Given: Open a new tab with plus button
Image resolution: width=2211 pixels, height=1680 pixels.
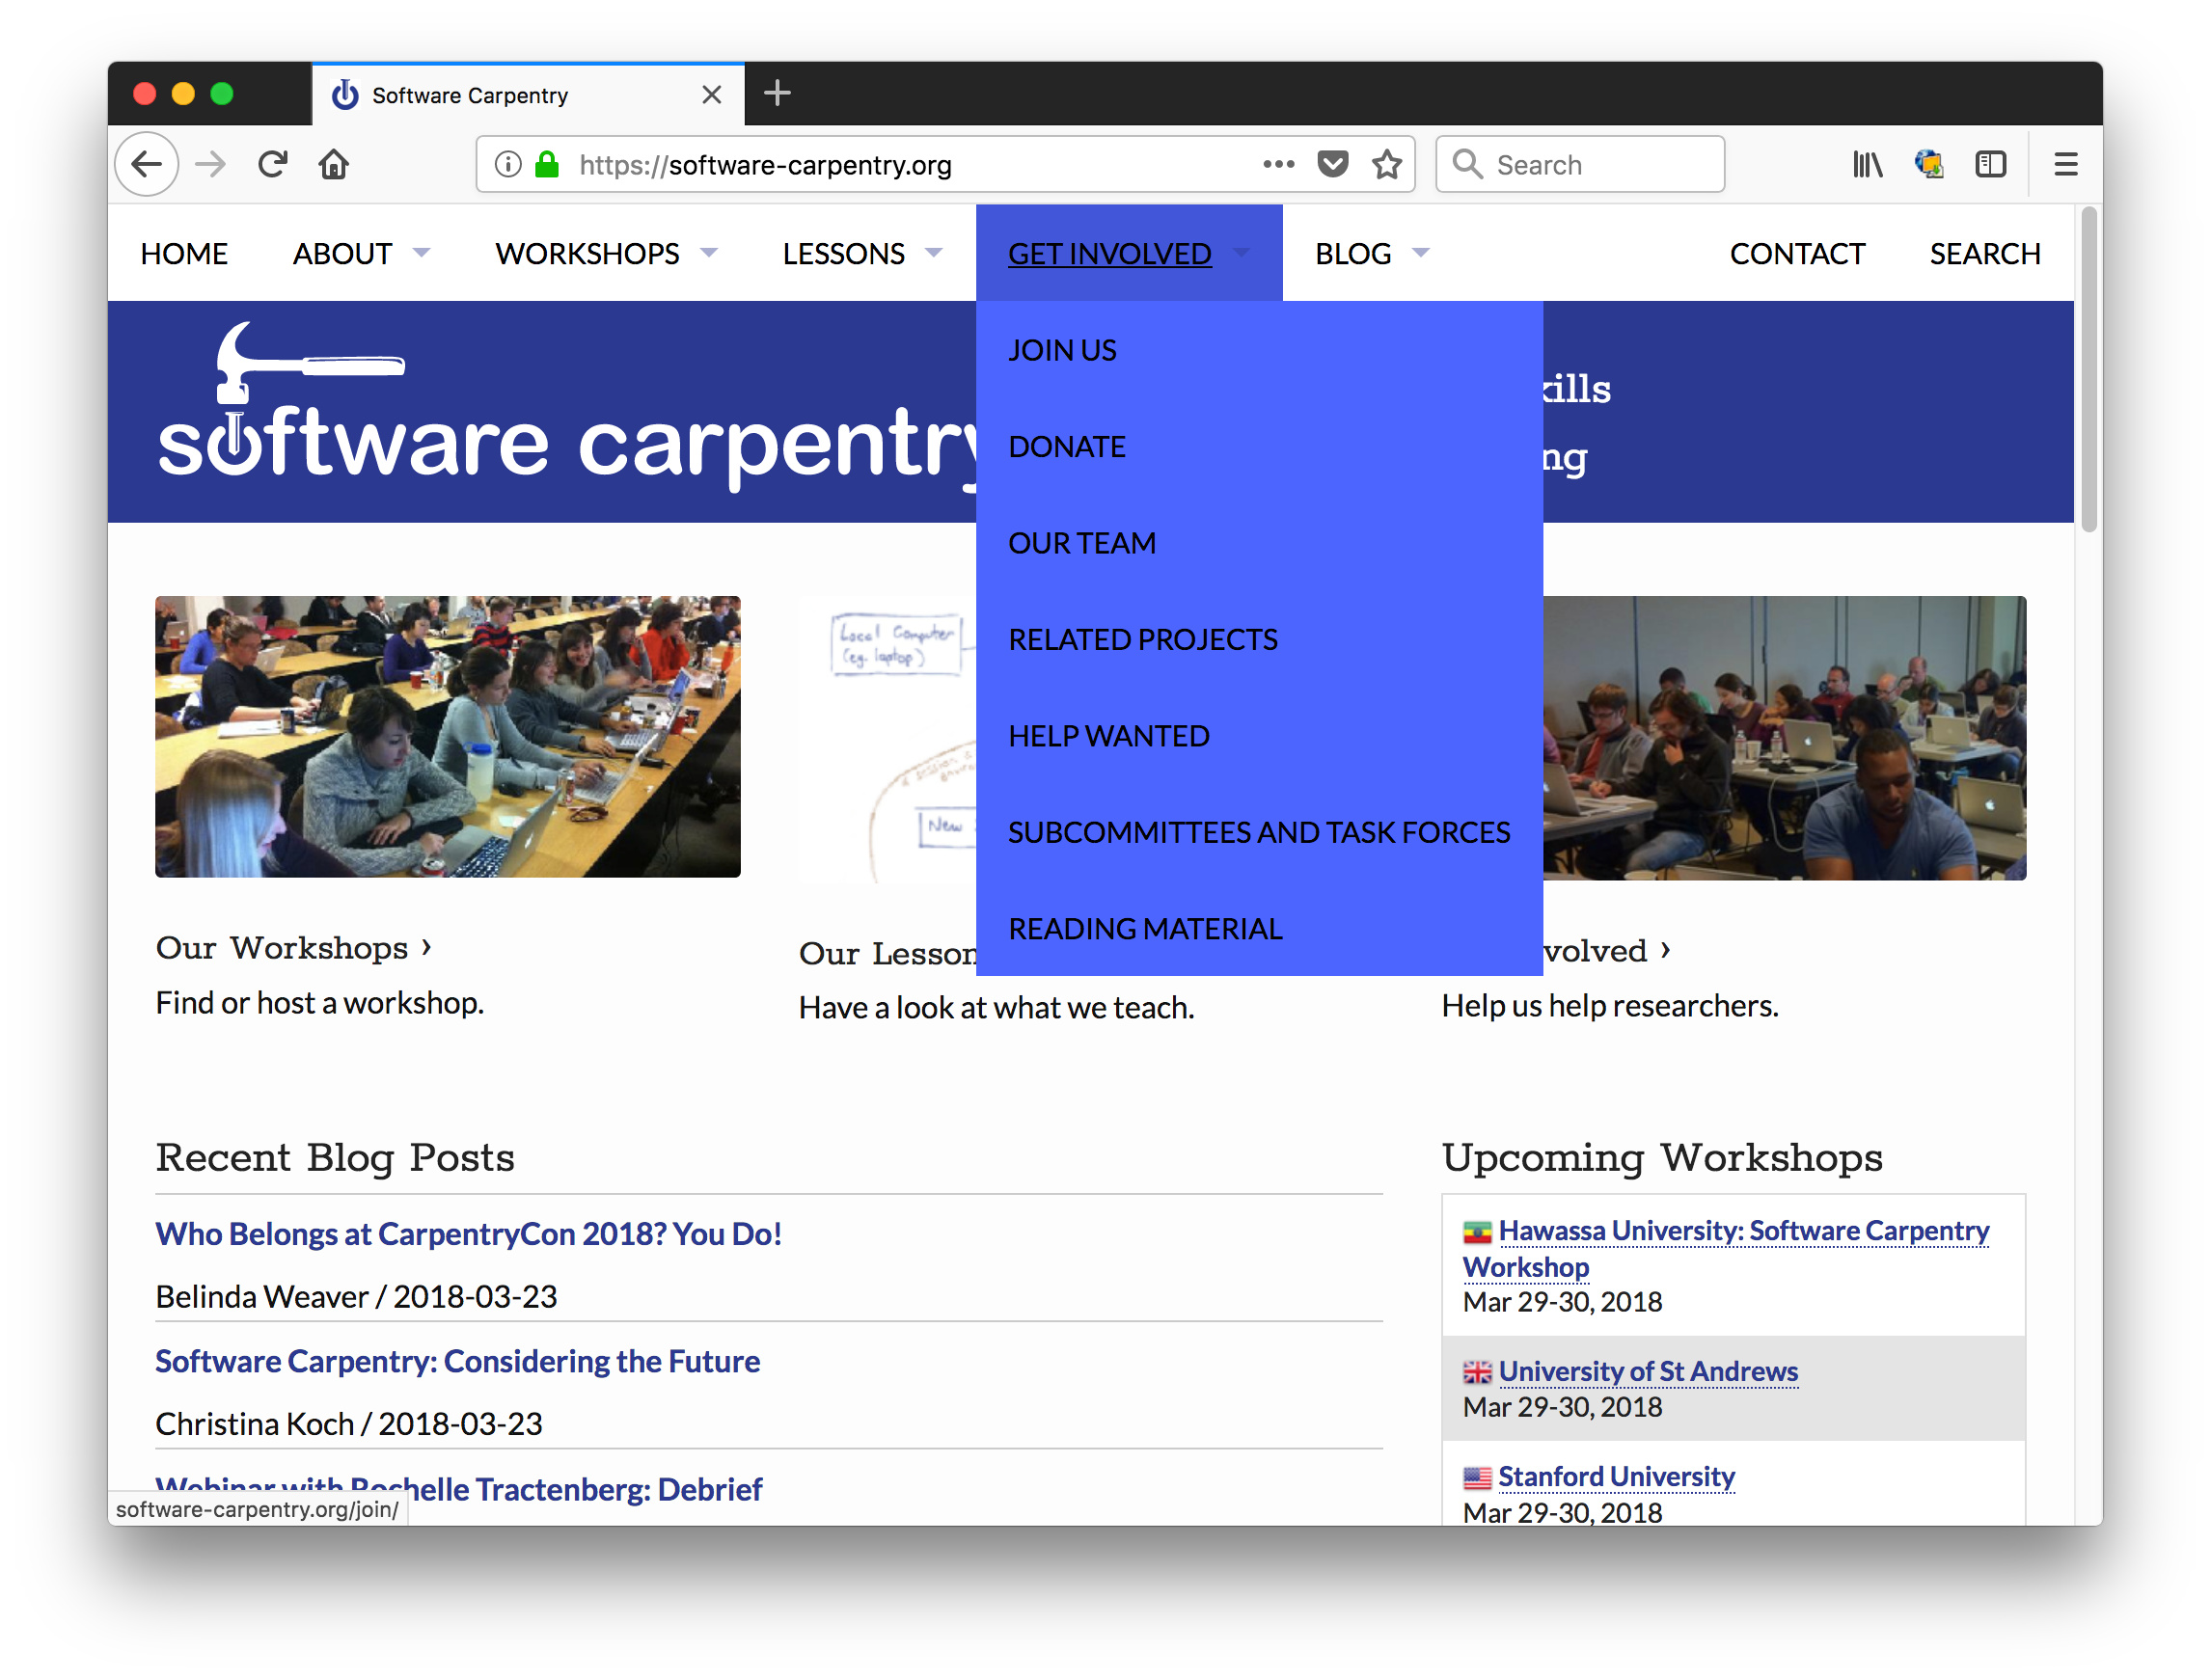Looking at the screenshot, I should point(777,94).
